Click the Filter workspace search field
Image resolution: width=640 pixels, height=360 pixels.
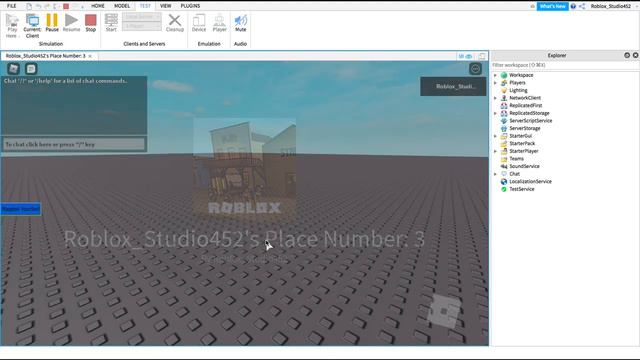pos(565,65)
